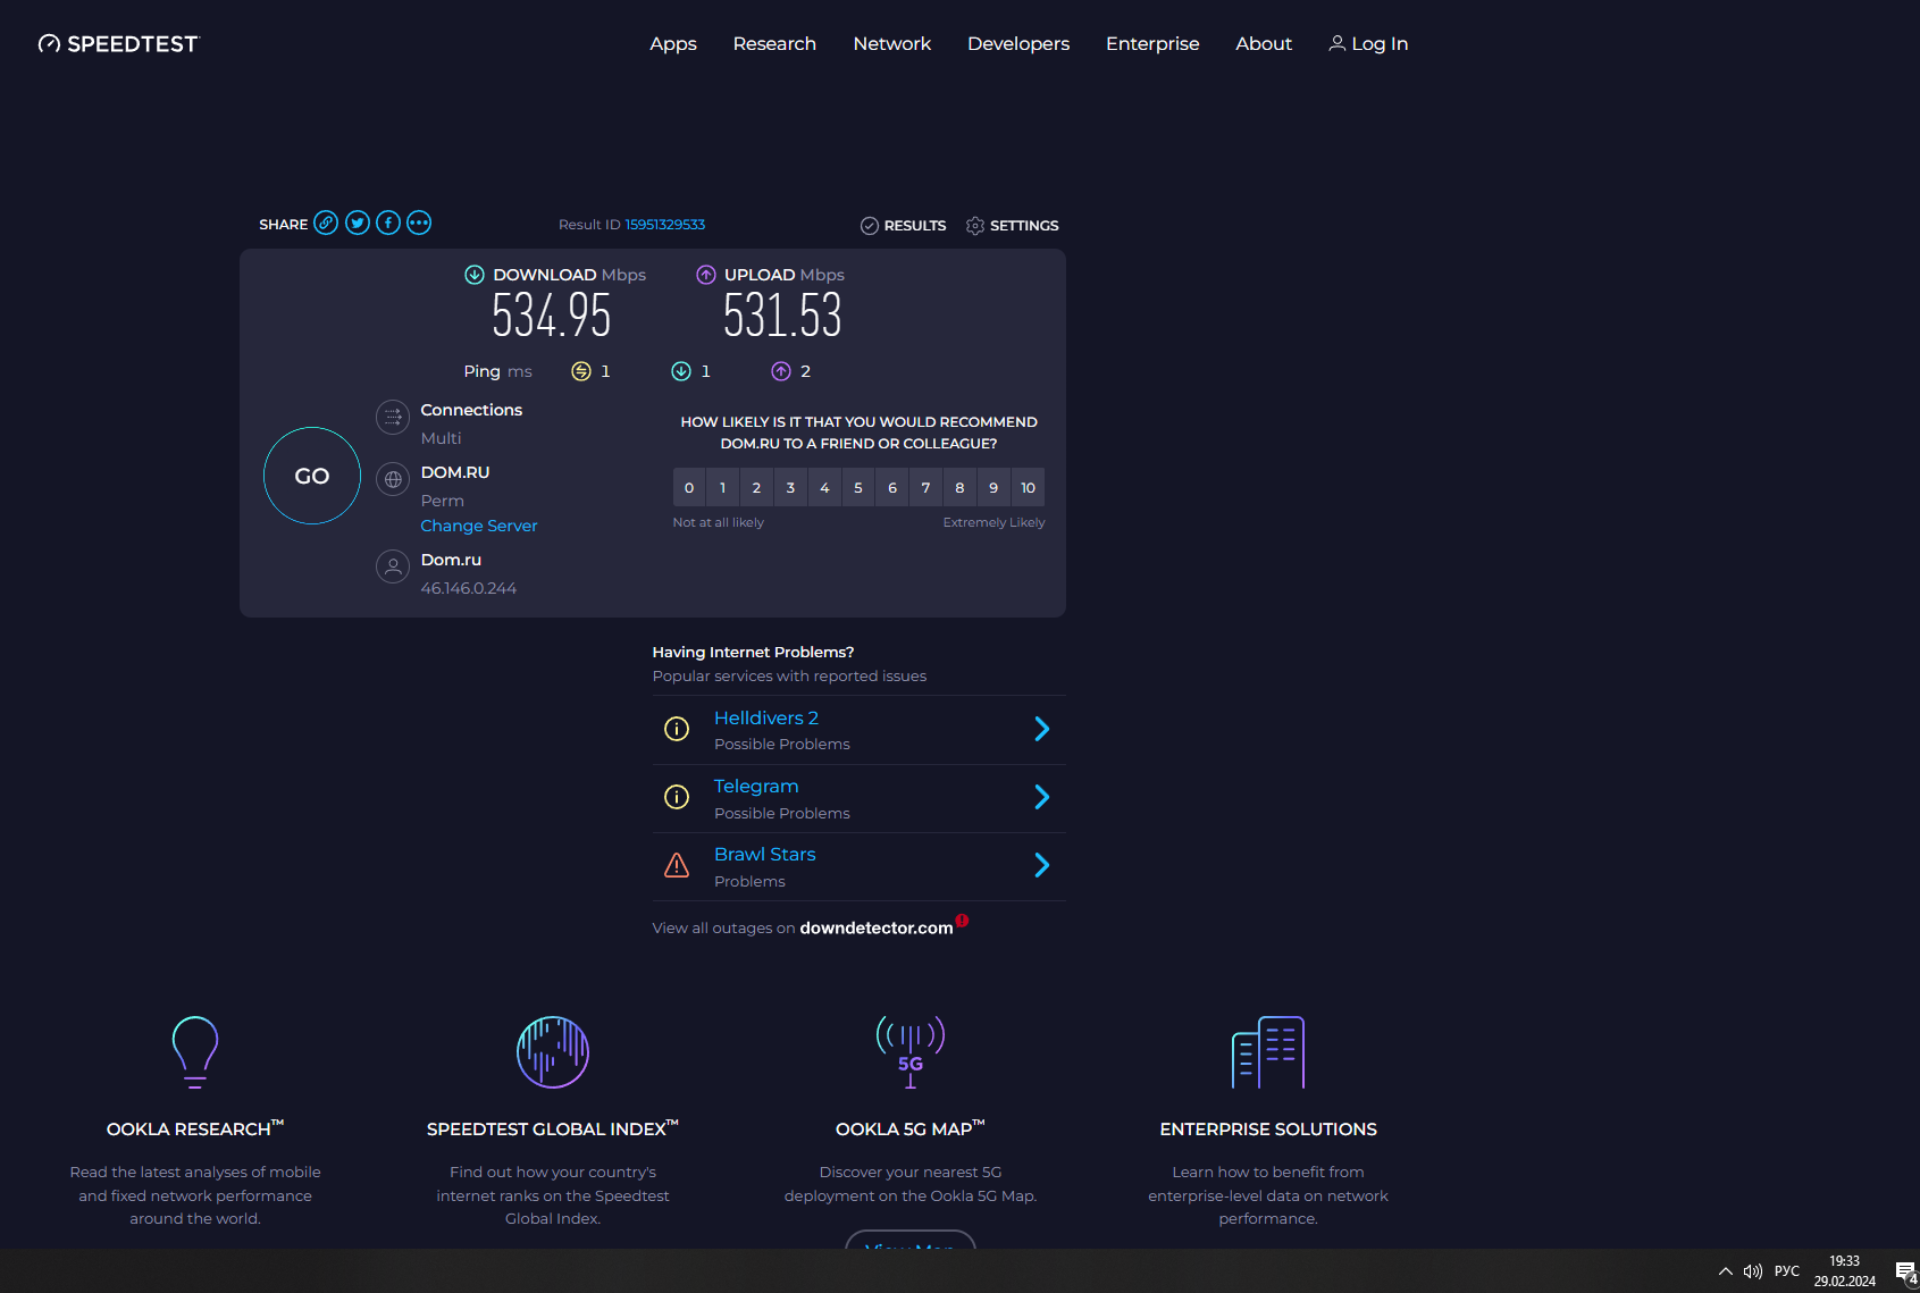Screen dimensions: 1920x1293
Task: Expand Brawl Stars row chevron
Action: tap(1042, 865)
